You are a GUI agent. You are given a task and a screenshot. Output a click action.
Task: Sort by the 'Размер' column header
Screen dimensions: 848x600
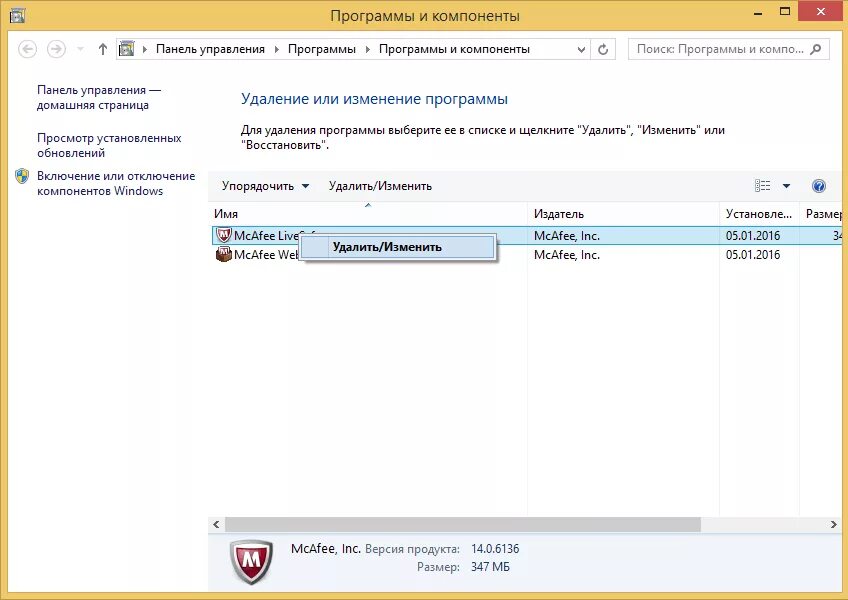(821, 214)
